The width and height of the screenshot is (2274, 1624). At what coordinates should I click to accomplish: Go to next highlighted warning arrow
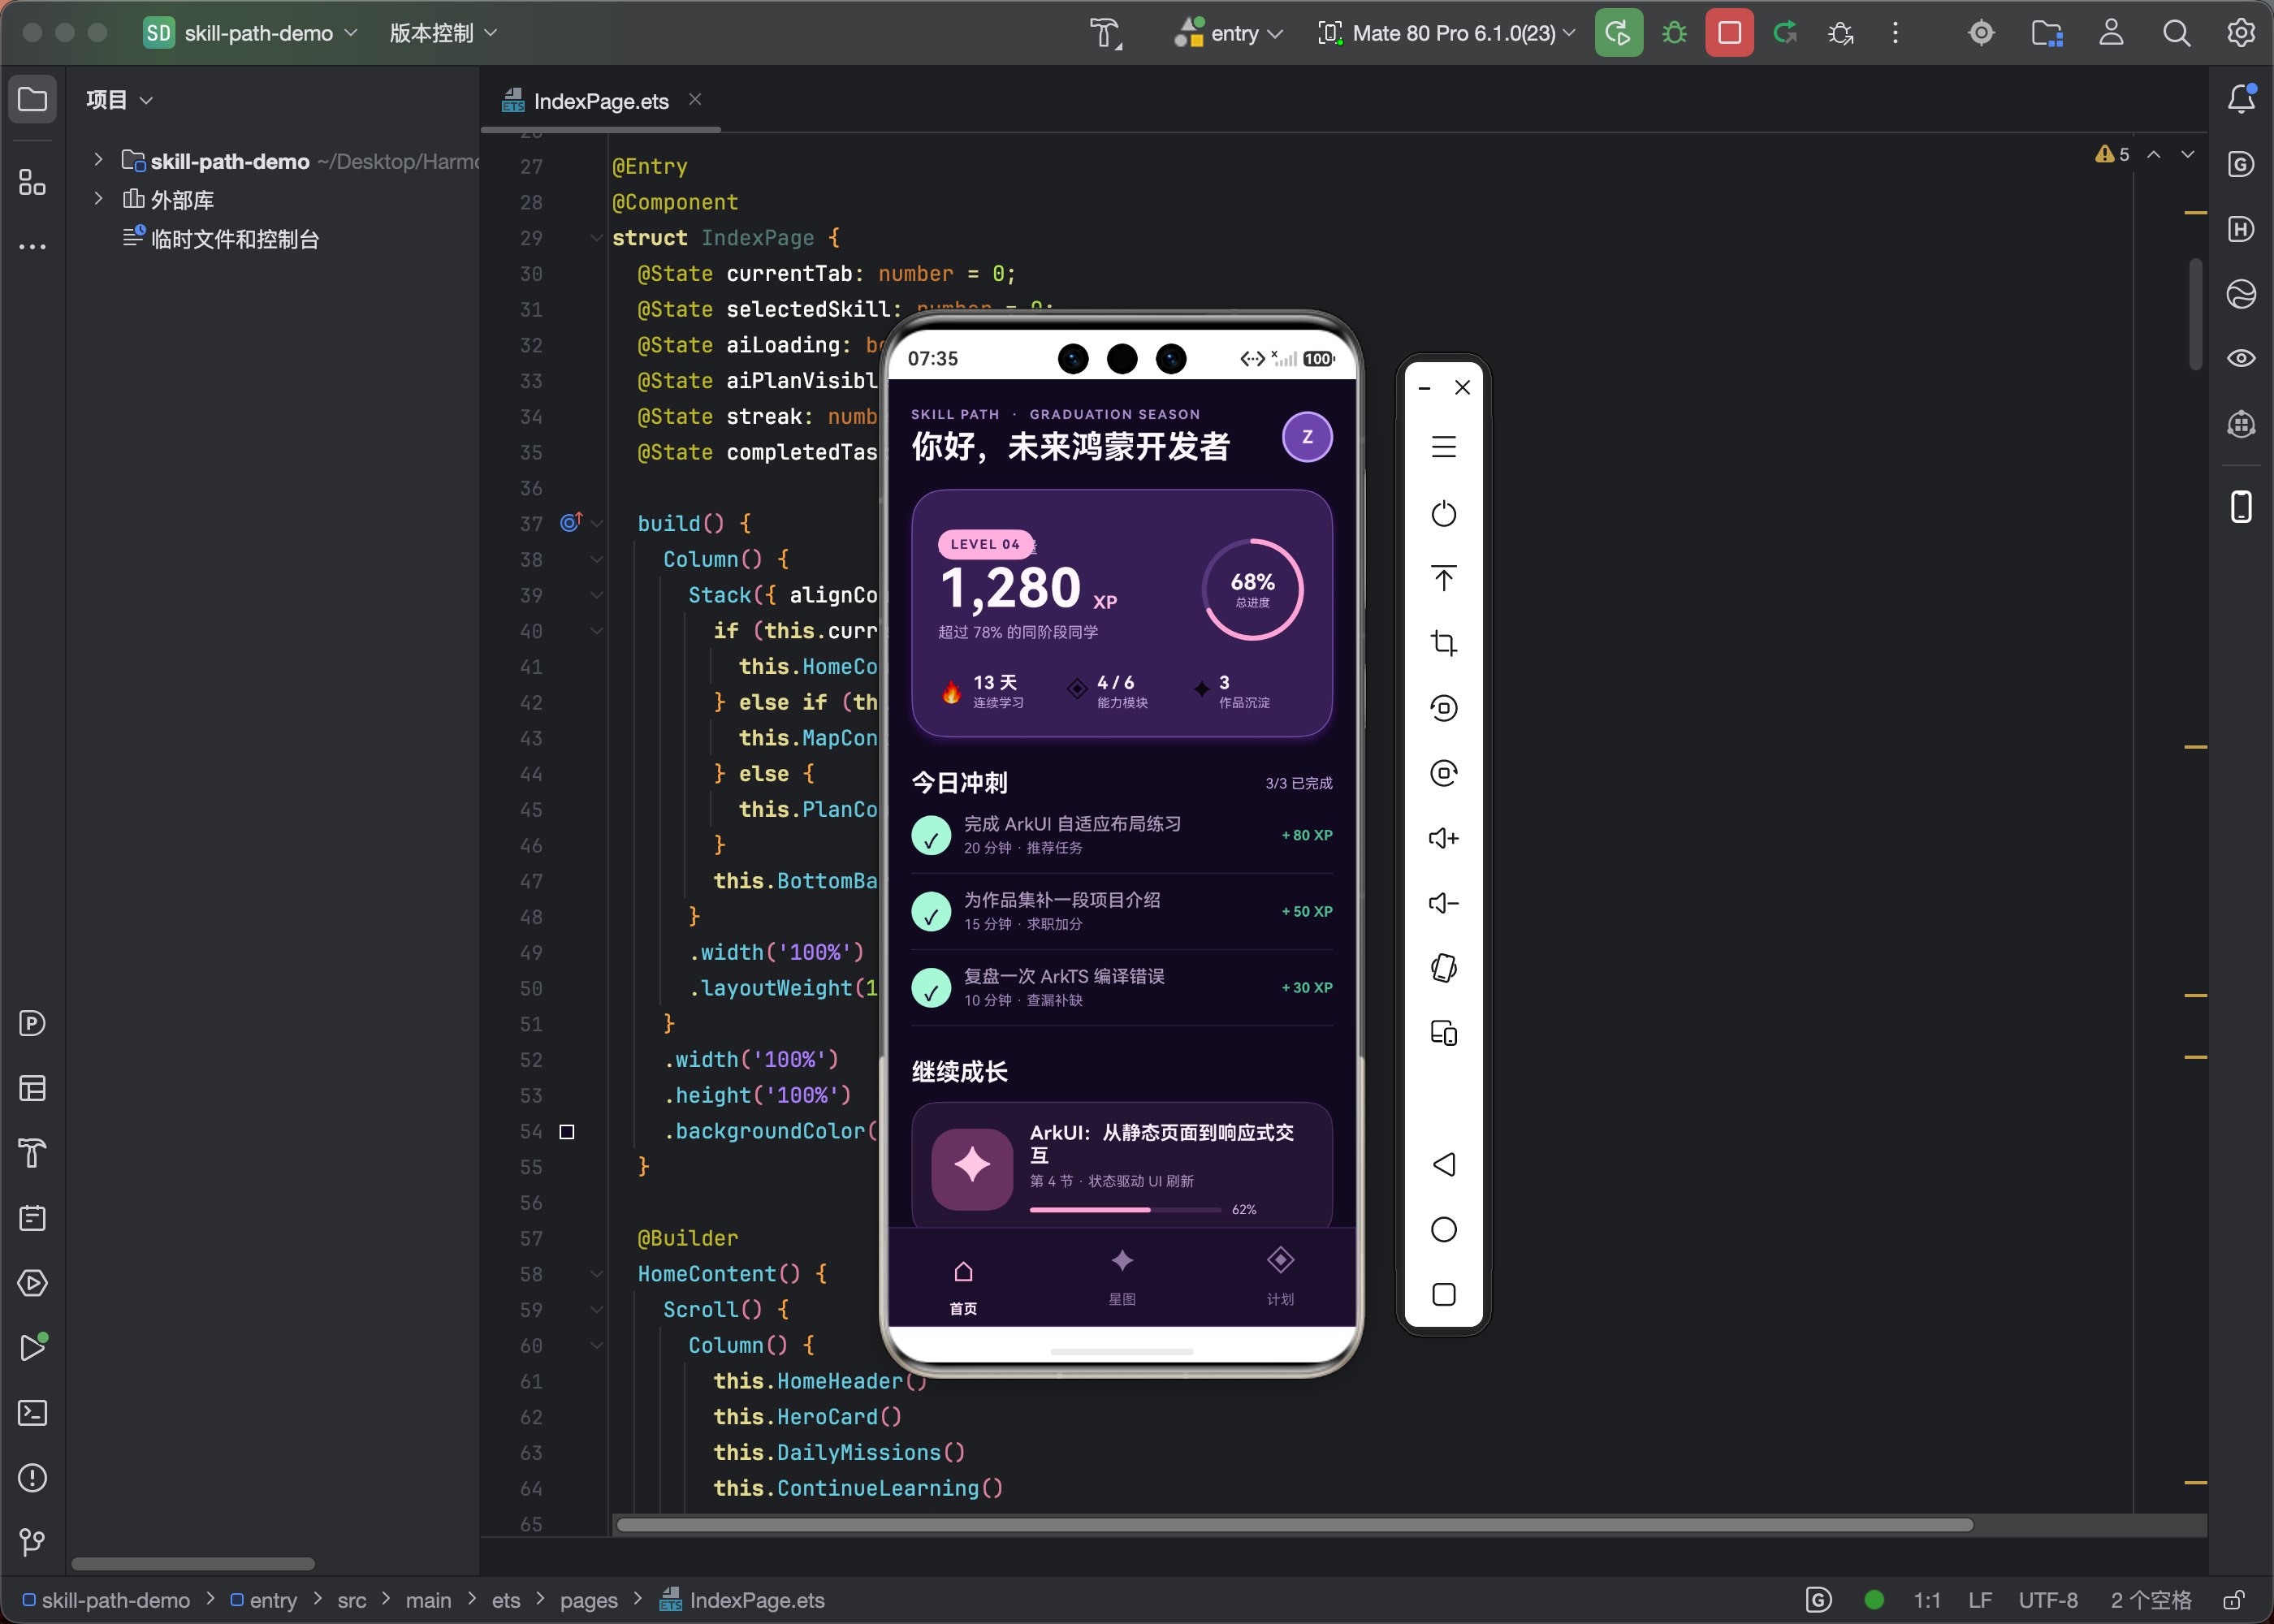pyautogui.click(x=2187, y=154)
